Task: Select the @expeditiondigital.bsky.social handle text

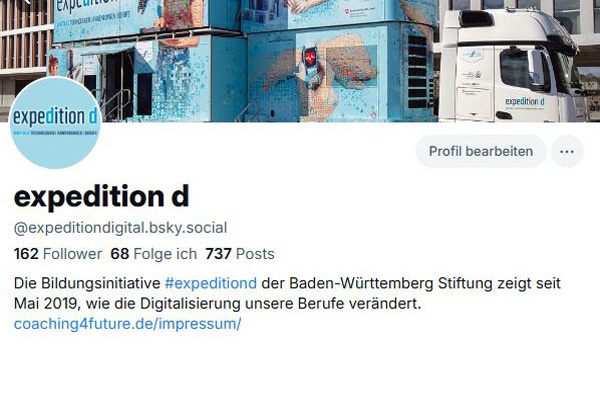Action: (x=121, y=228)
